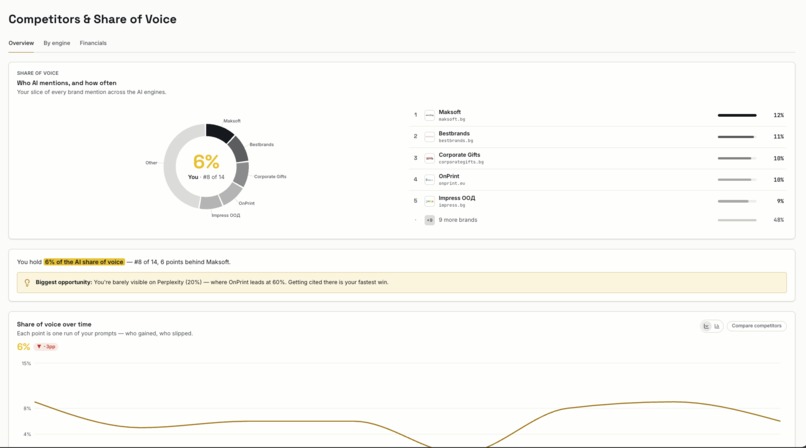Click the corporategifts.bg domain text
This screenshot has height=448, width=806.
pos(461,162)
